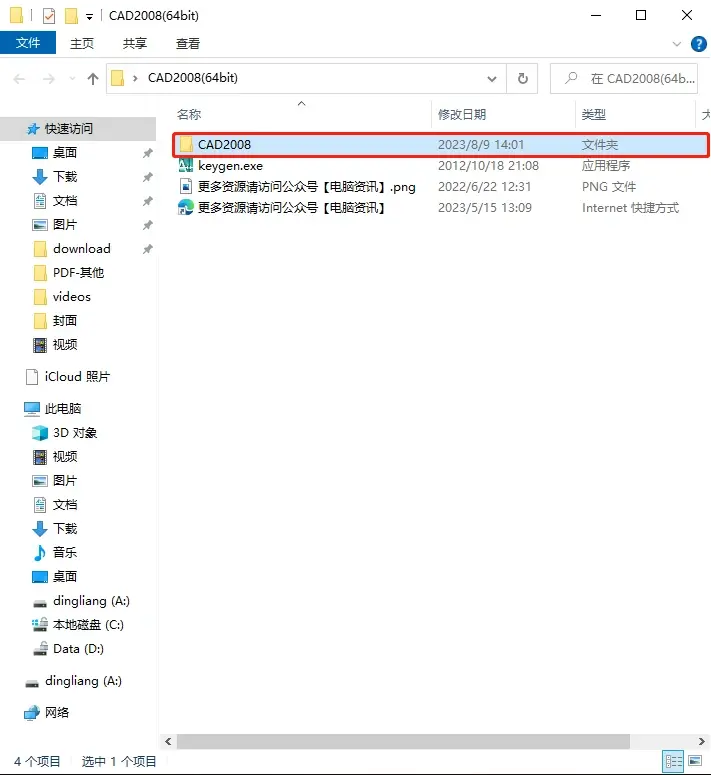The image size is (711, 775).
Task: Open 文档 under Quick access
Action: (x=65, y=201)
